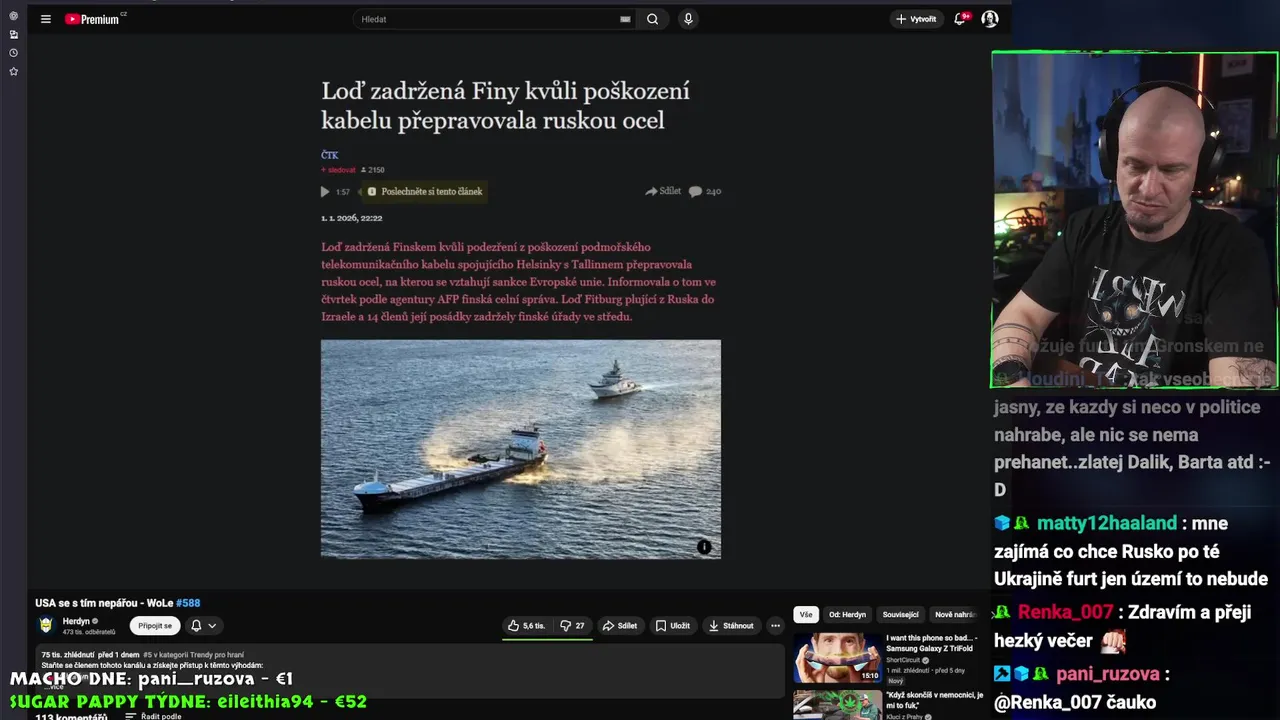
Task: Click the second browser sidebar icon
Action: point(13,34)
